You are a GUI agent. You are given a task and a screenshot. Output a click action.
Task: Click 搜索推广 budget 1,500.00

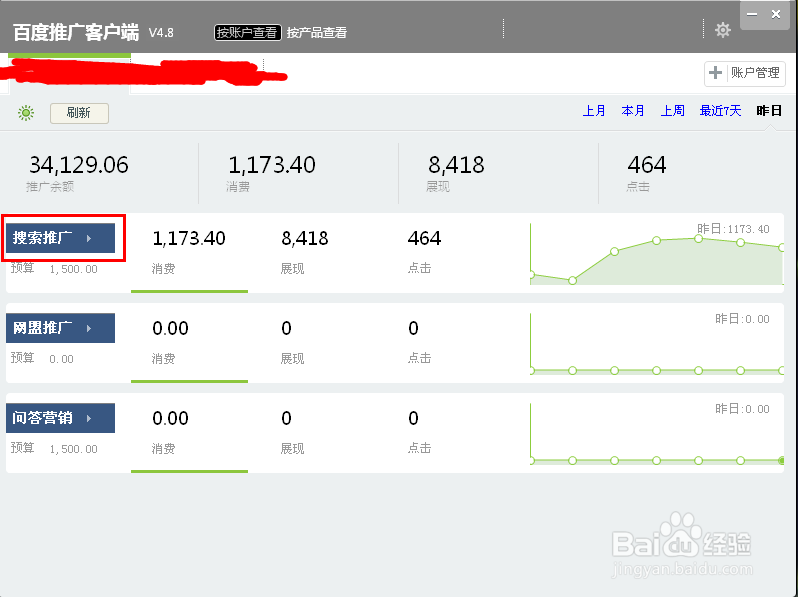[x=73, y=269]
